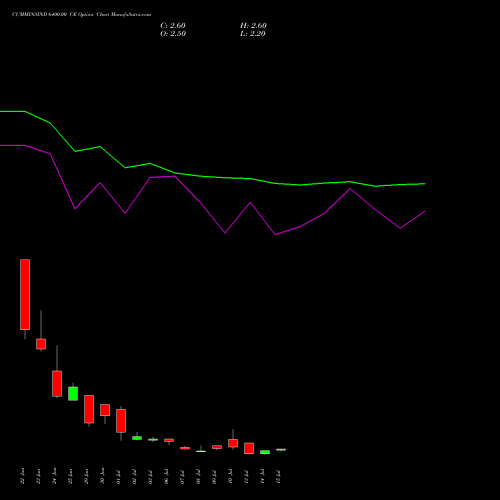The image size is (500, 500).
Task: Click the high value 'H: 2.60'
Action: tap(253, 26)
